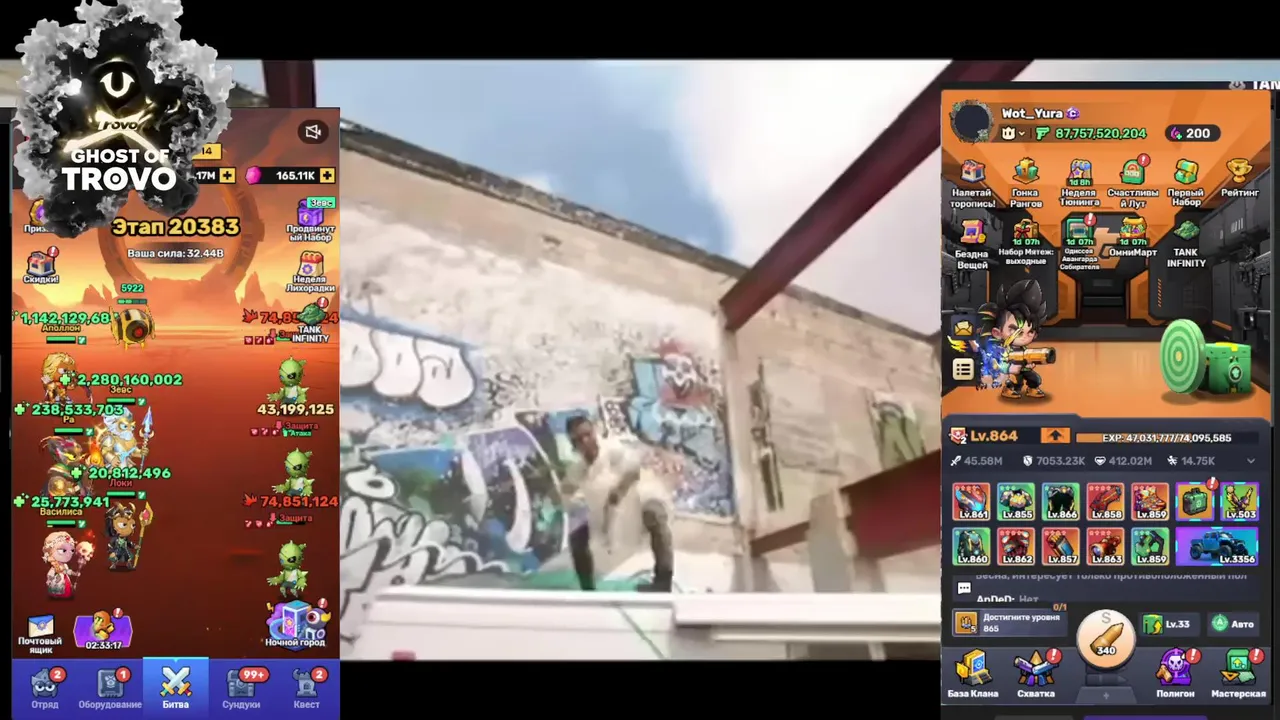Open Налетай торопись event
The height and width of the screenshot is (720, 1280).
click(972, 185)
